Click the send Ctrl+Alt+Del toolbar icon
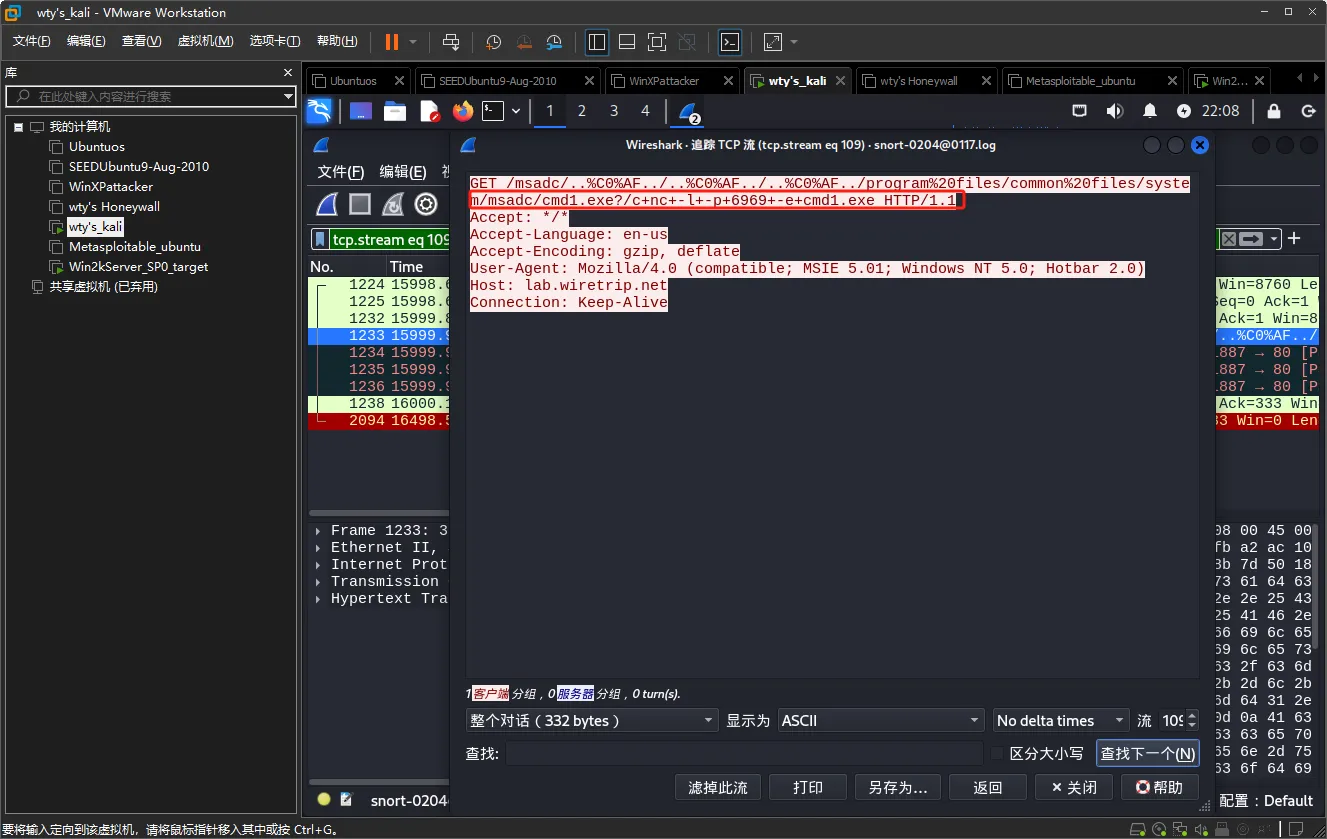This screenshot has height=839, width=1327. 451,42
